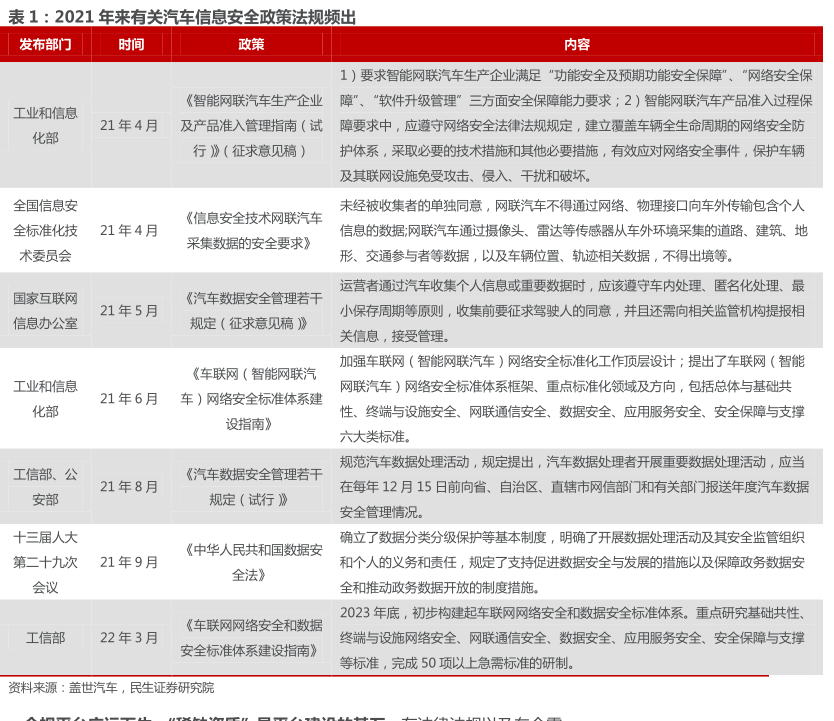Select policy 《汽车数据安全管理若干规定（征求意见稿）》
Image resolution: width=834 pixels, height=721 pixels.
coord(251,311)
